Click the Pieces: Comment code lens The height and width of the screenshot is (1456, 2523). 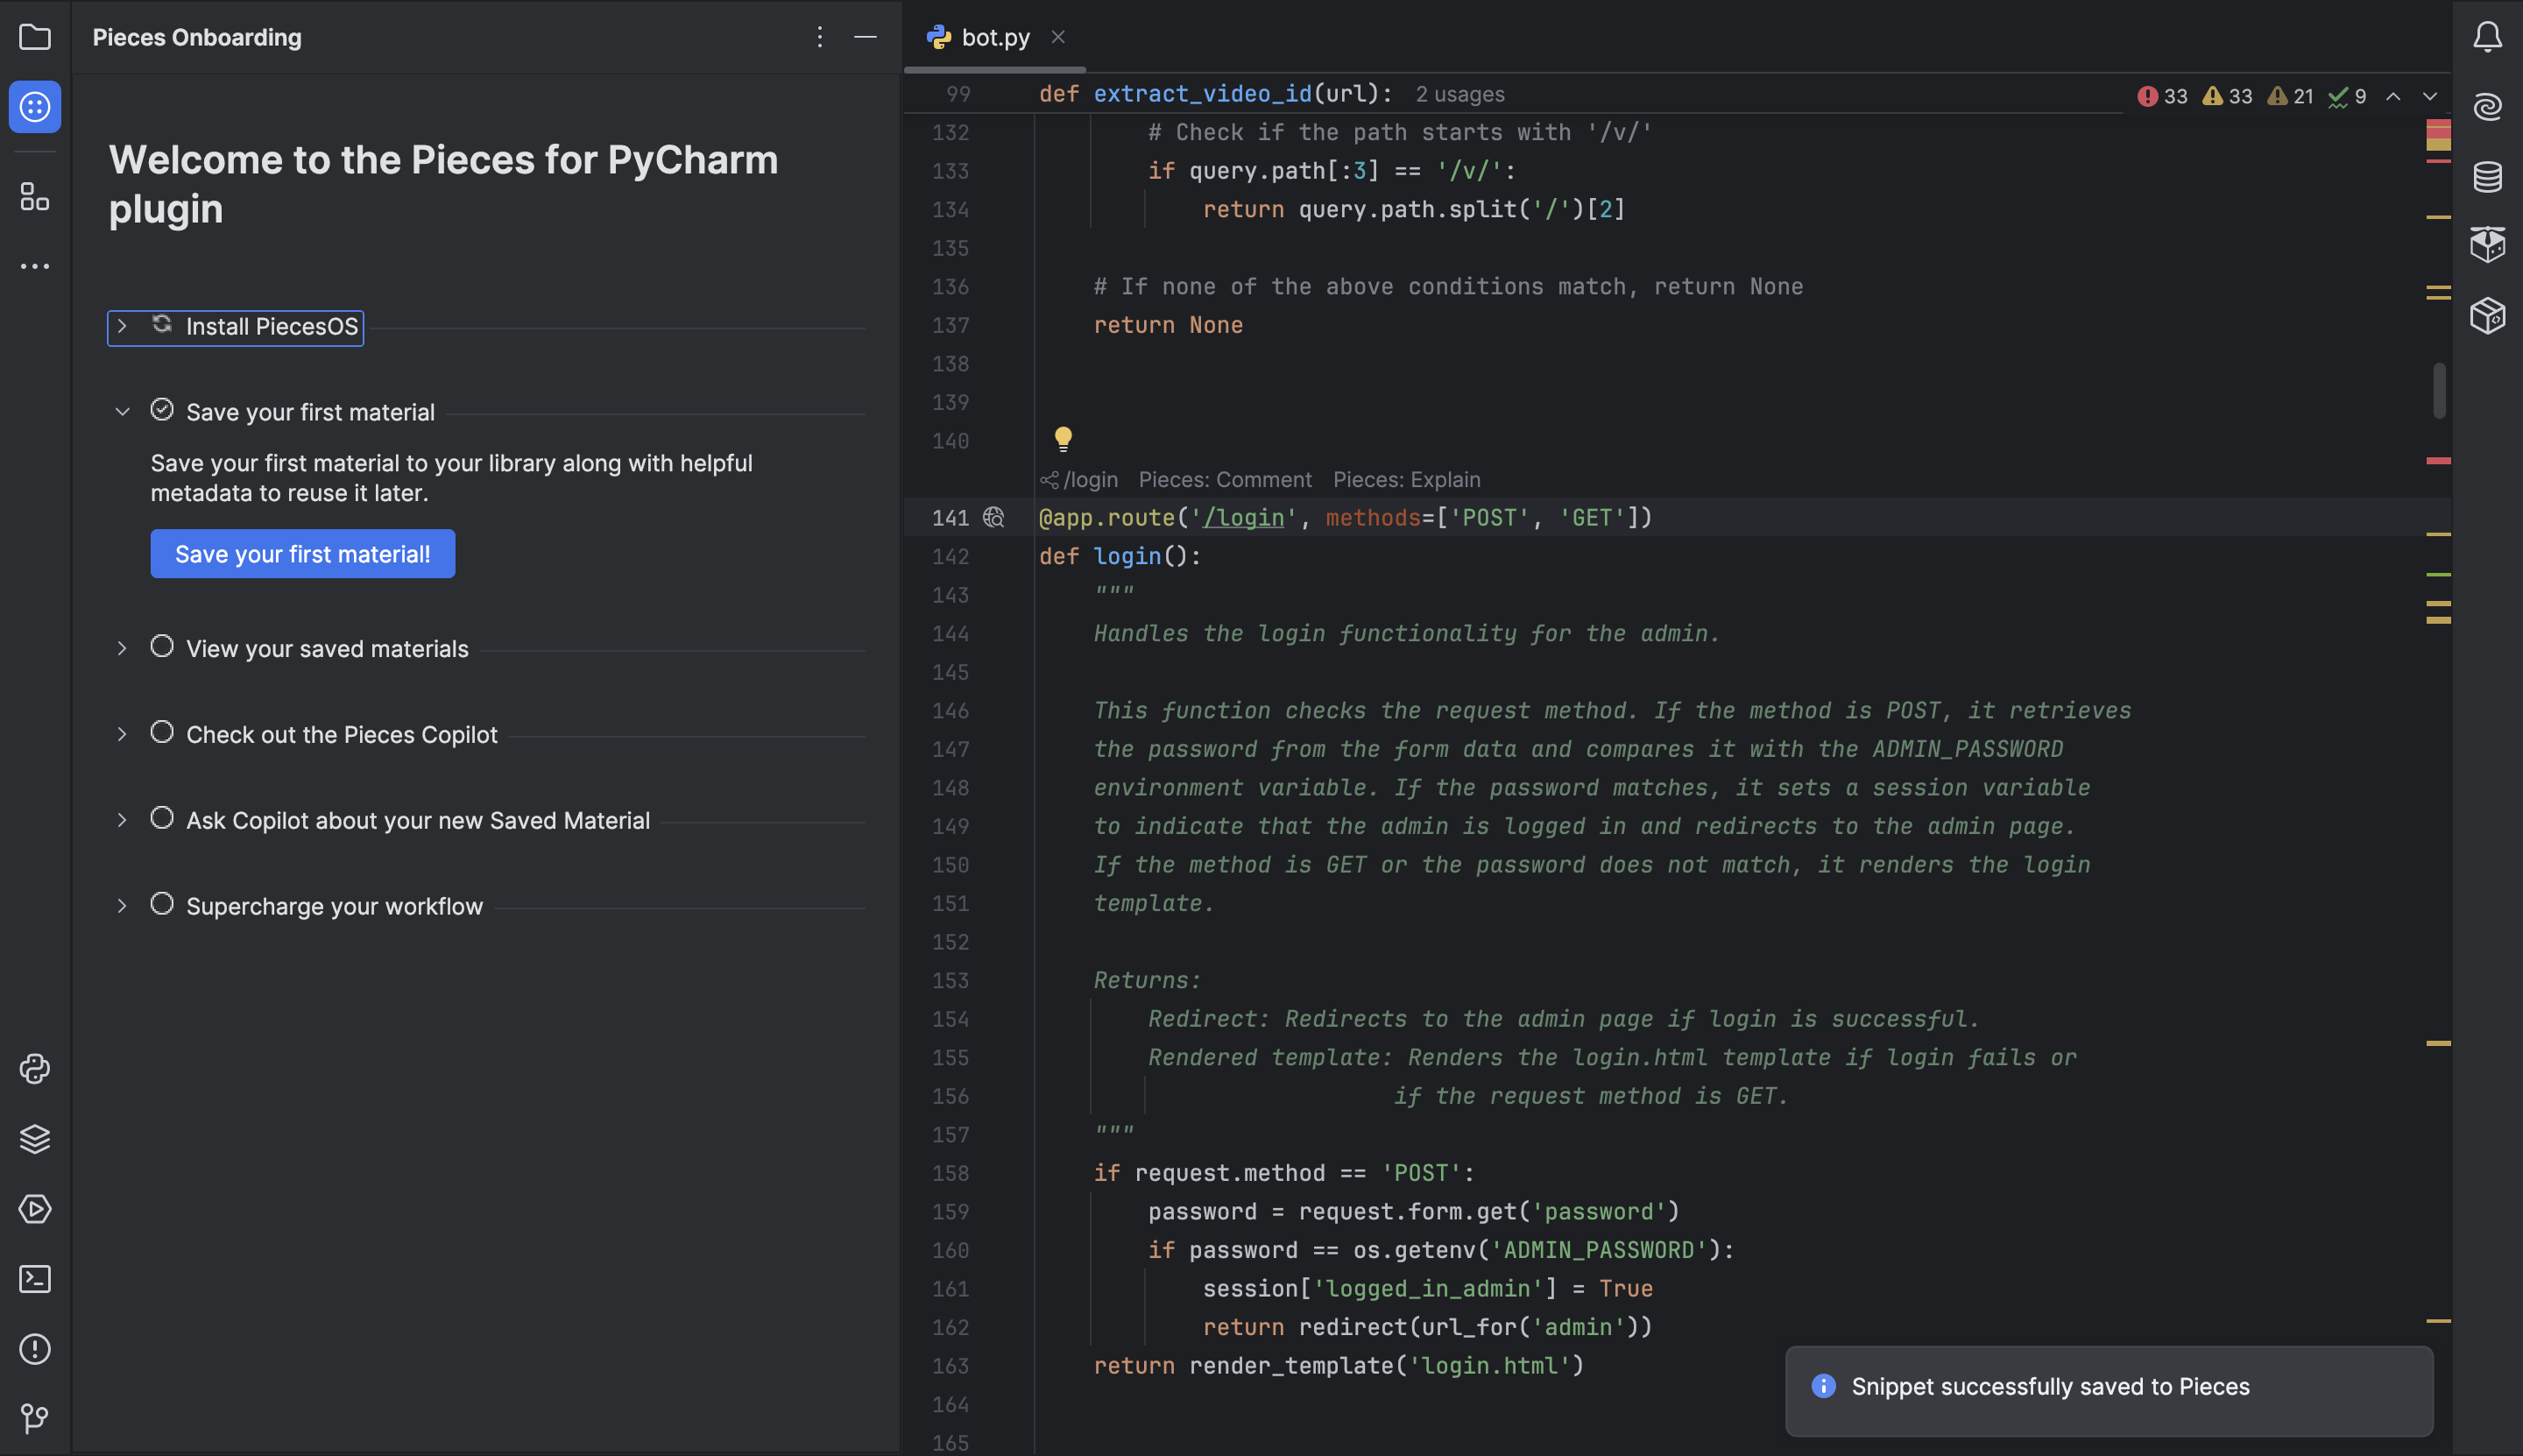pyautogui.click(x=1225, y=480)
